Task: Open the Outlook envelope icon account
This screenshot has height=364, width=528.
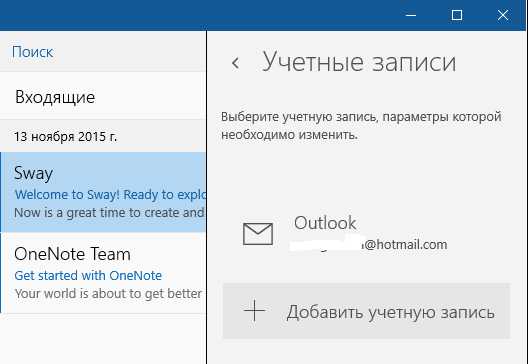Action: (258, 234)
